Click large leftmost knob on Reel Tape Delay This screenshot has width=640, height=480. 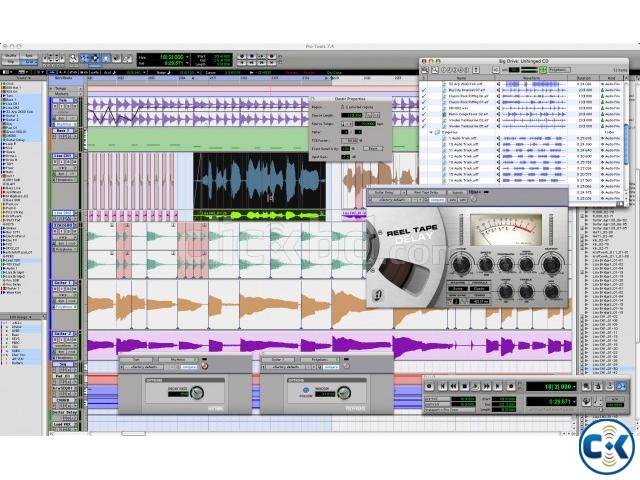pyautogui.click(x=462, y=264)
